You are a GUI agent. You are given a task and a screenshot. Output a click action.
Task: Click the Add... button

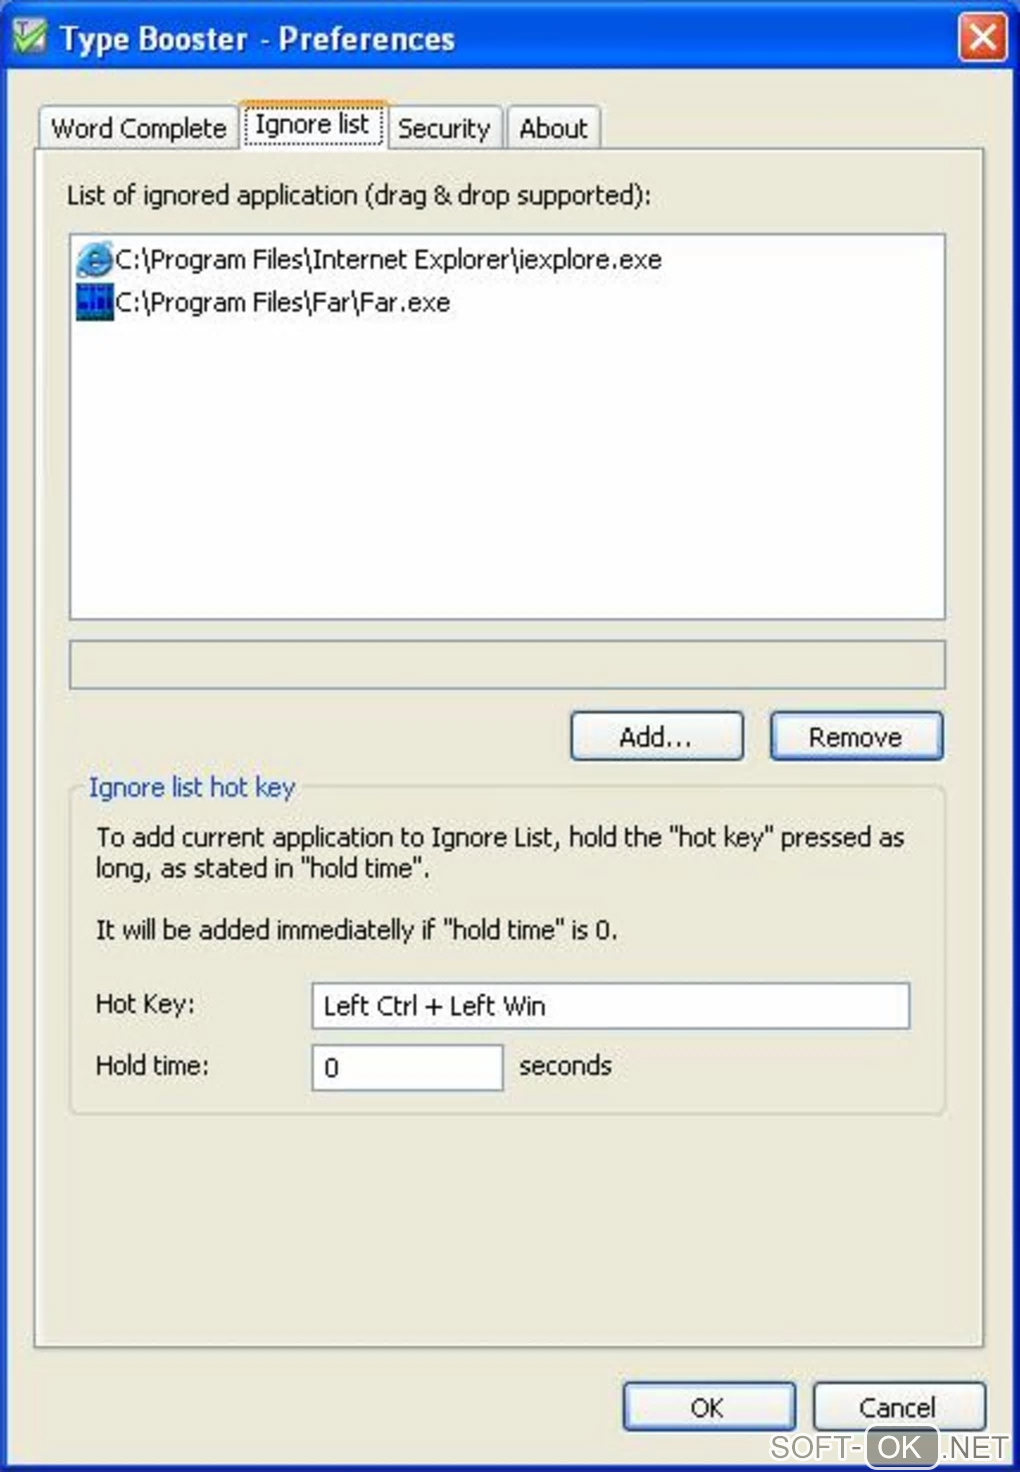tap(657, 737)
